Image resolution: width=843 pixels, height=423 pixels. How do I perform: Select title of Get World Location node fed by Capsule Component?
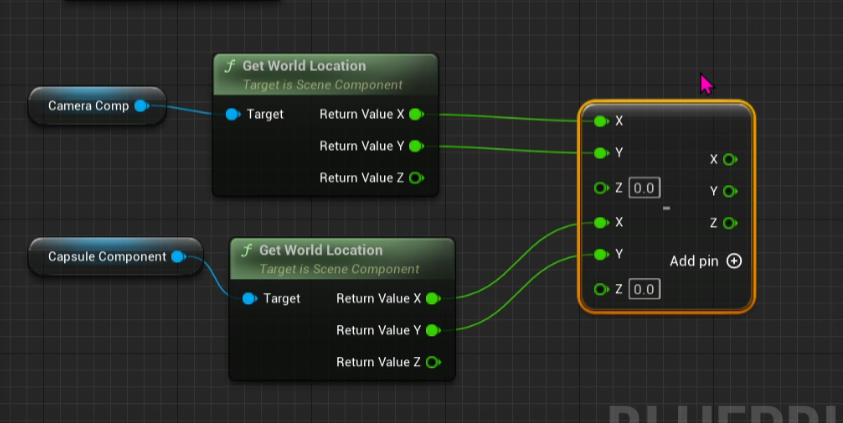[321, 250]
